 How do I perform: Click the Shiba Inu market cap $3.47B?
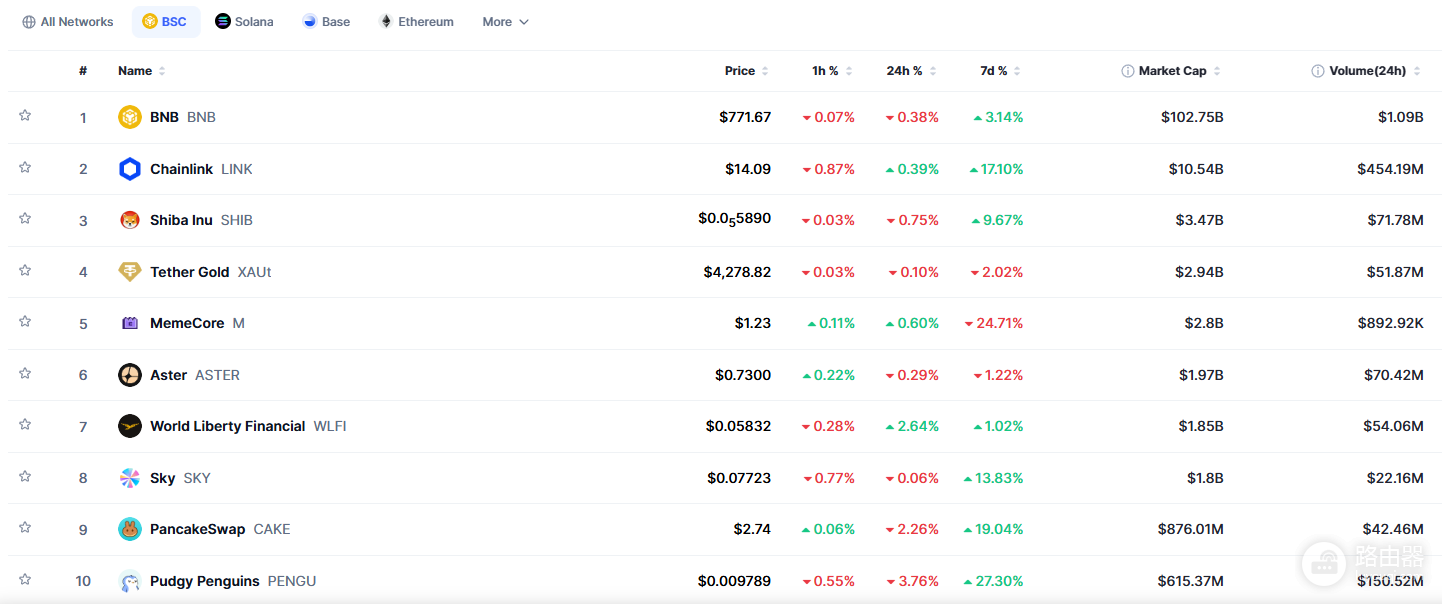(x=1200, y=220)
